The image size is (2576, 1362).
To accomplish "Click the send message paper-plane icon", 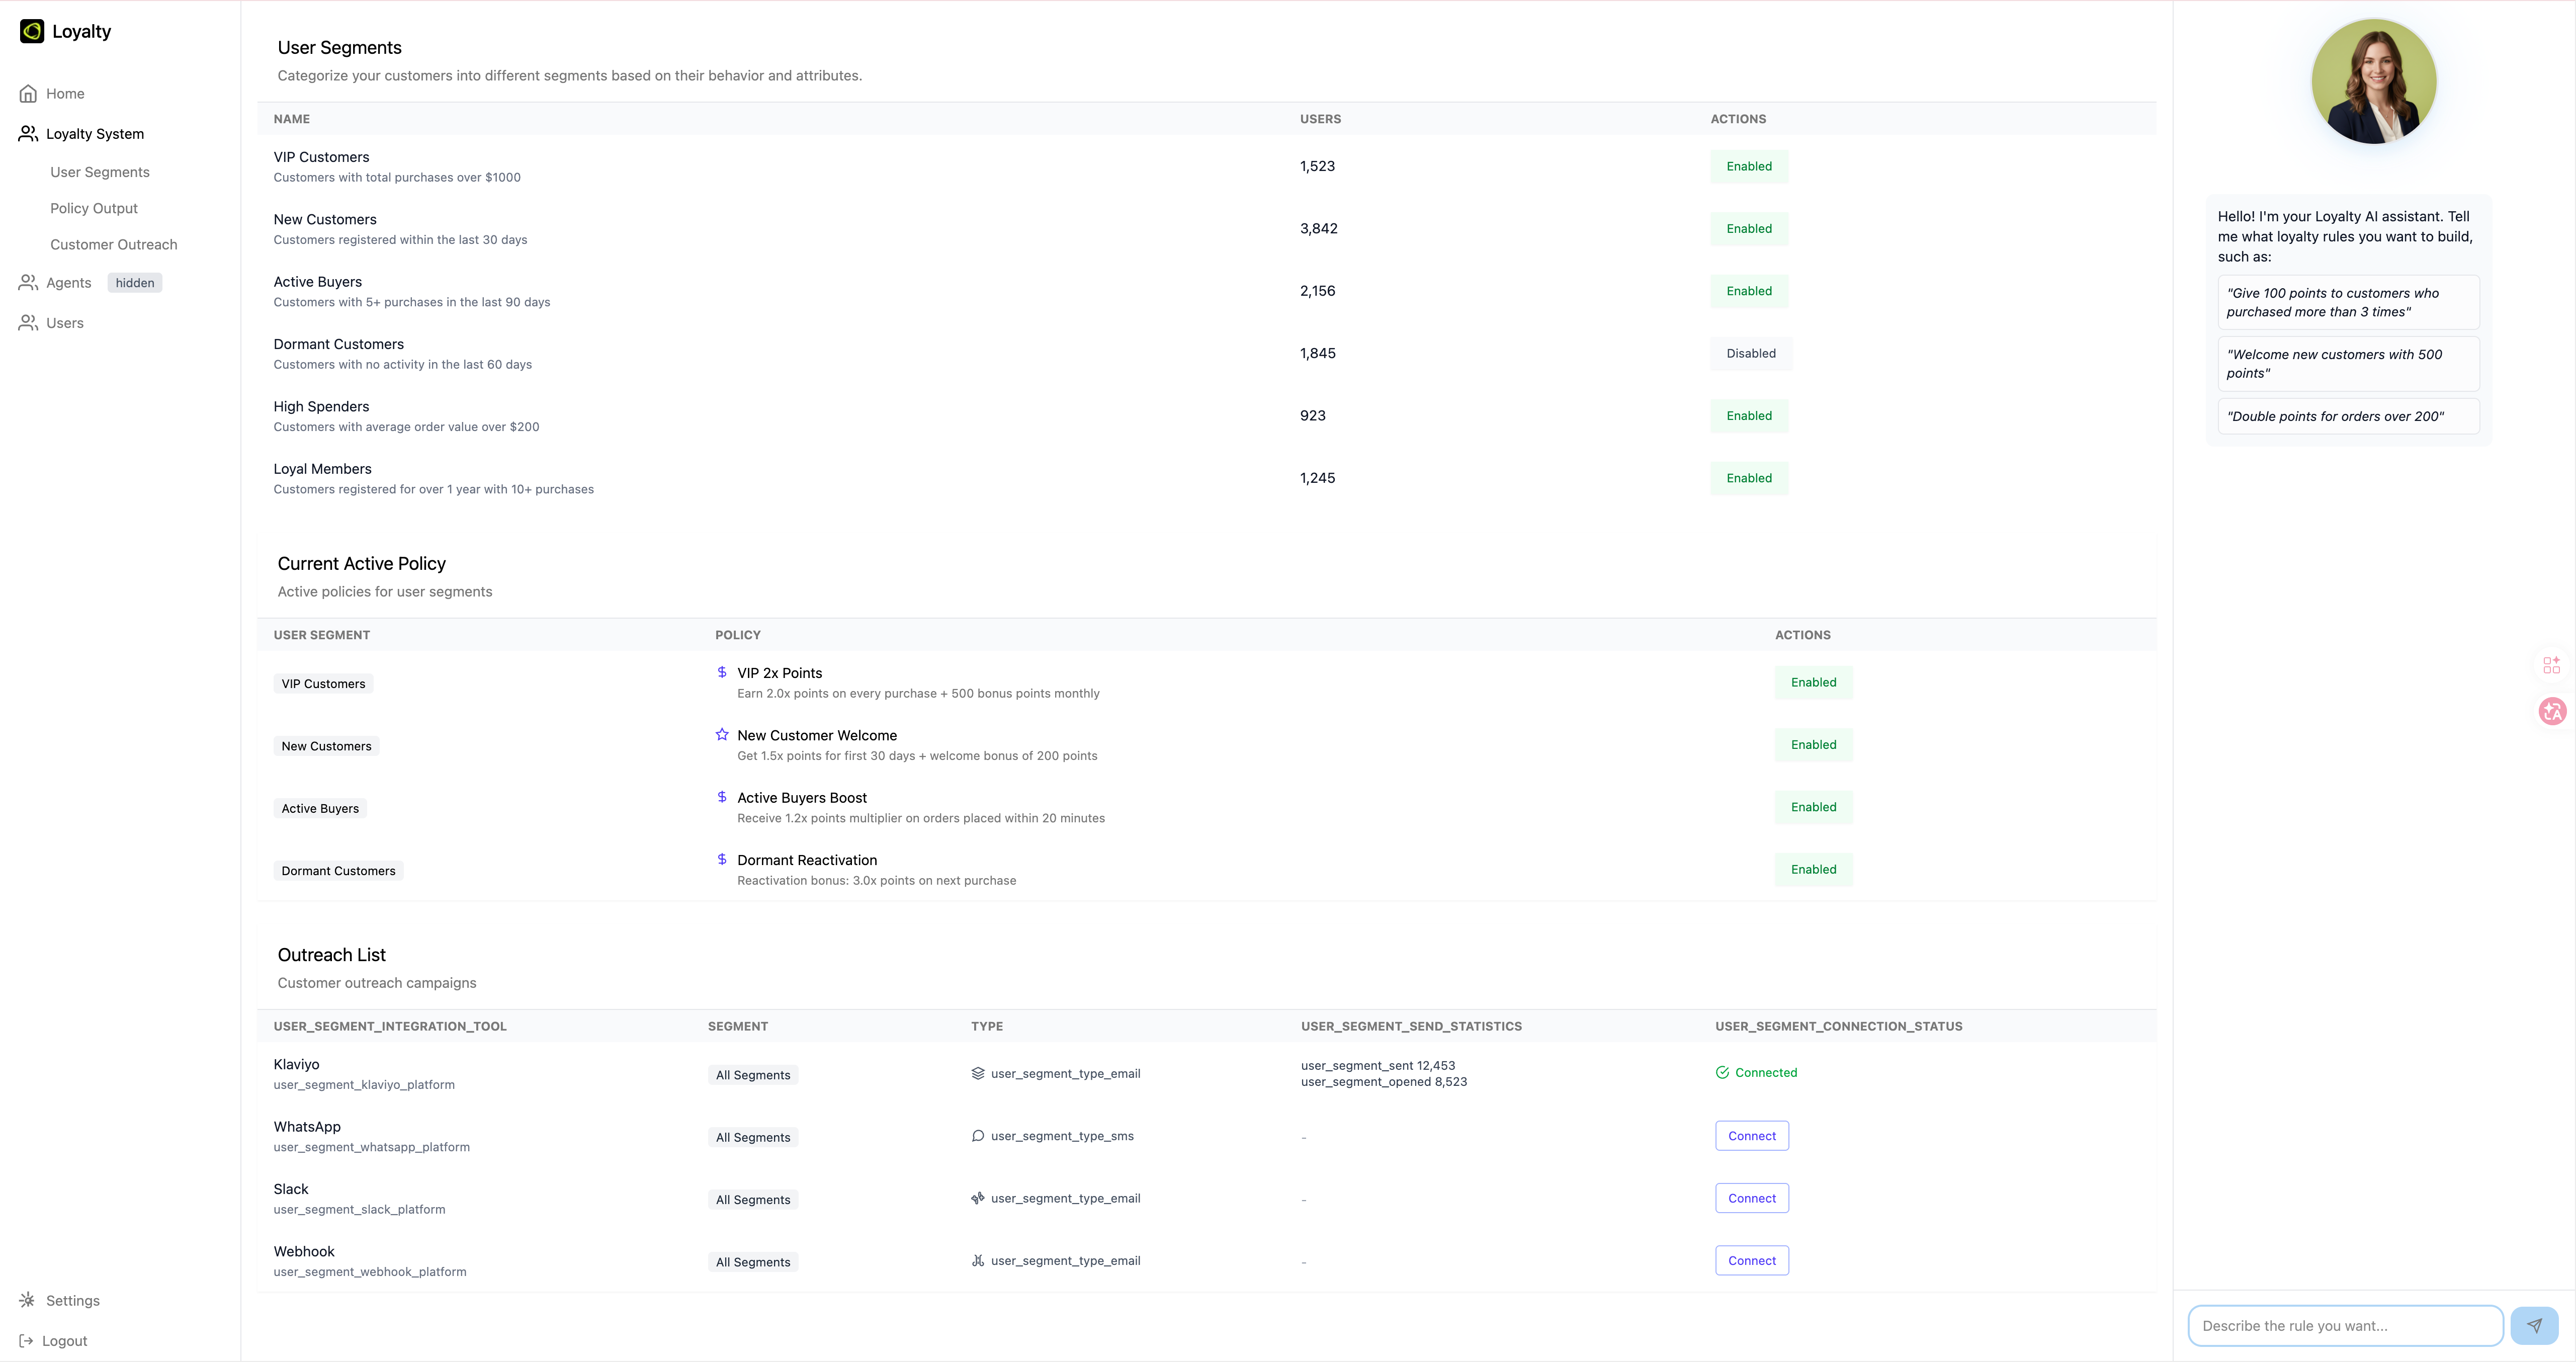I will coord(2534,1326).
